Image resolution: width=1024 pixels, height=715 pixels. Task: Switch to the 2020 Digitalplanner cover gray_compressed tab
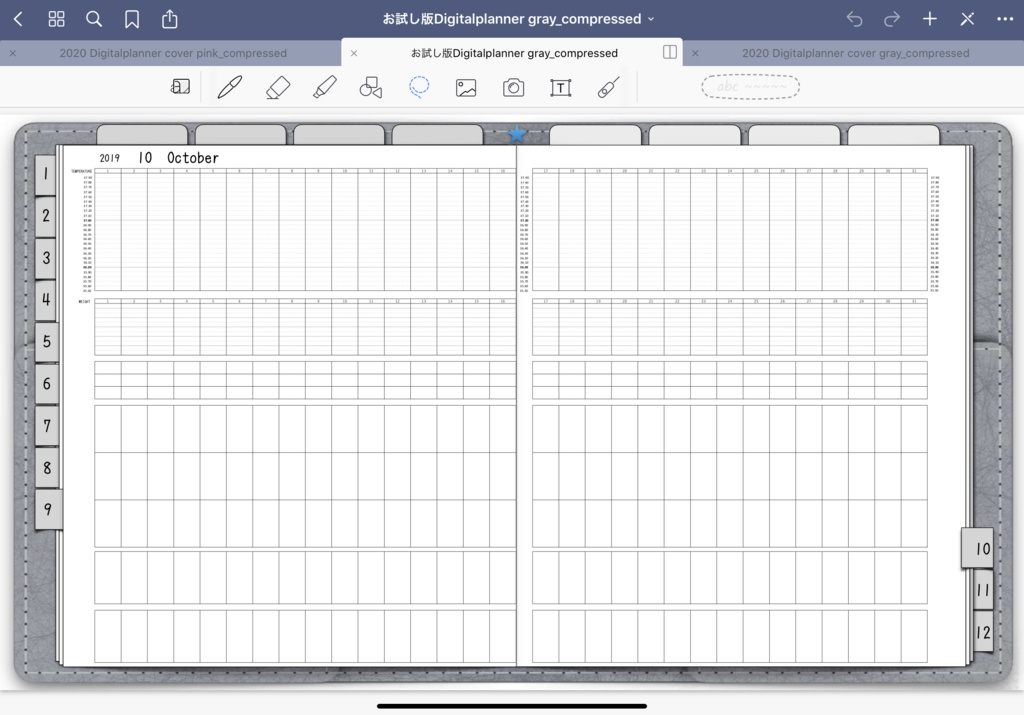pos(855,52)
